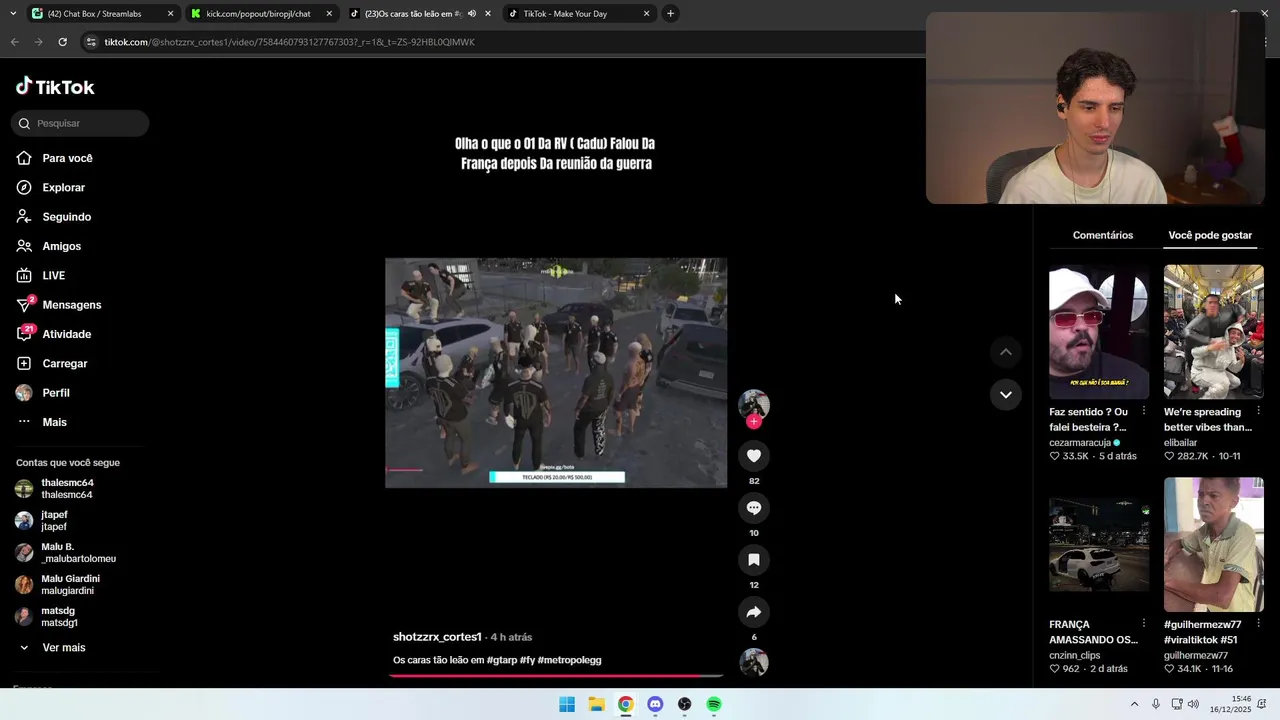The width and height of the screenshot is (1280, 720).
Task: Reload the page
Action: (62, 42)
